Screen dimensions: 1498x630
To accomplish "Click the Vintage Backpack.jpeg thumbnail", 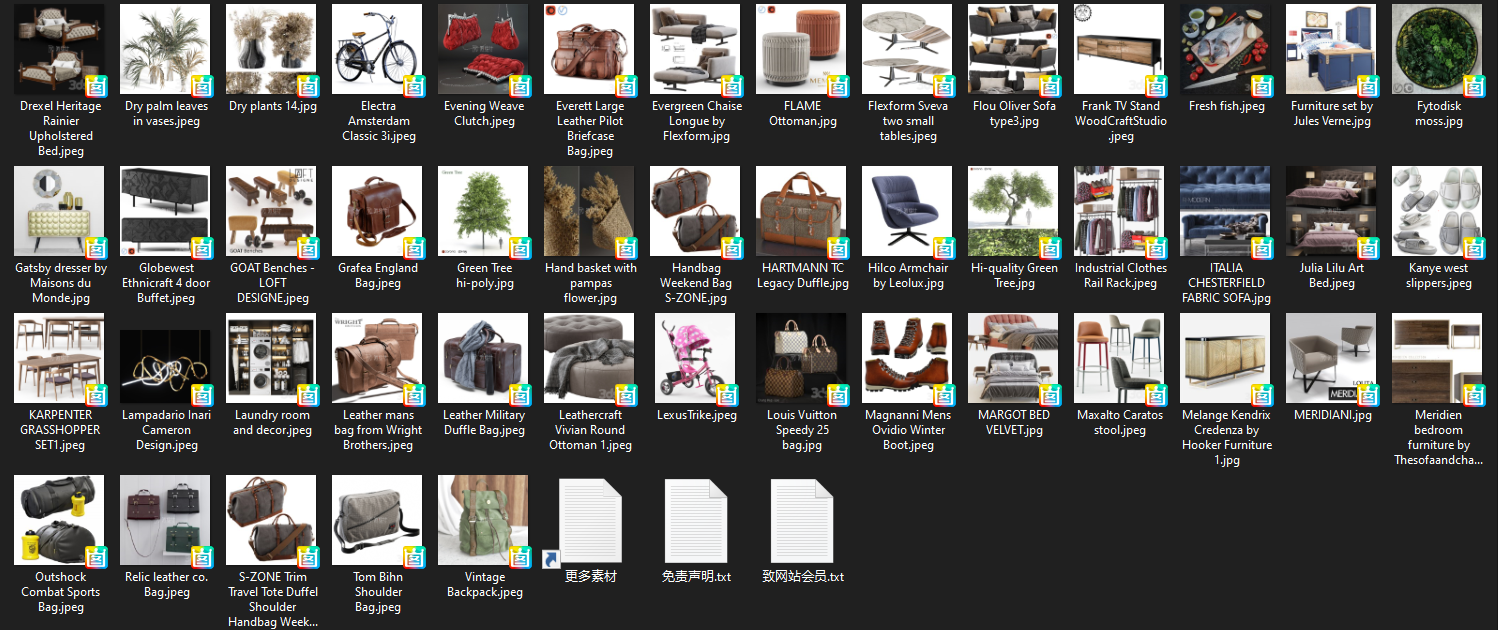I will (484, 520).
